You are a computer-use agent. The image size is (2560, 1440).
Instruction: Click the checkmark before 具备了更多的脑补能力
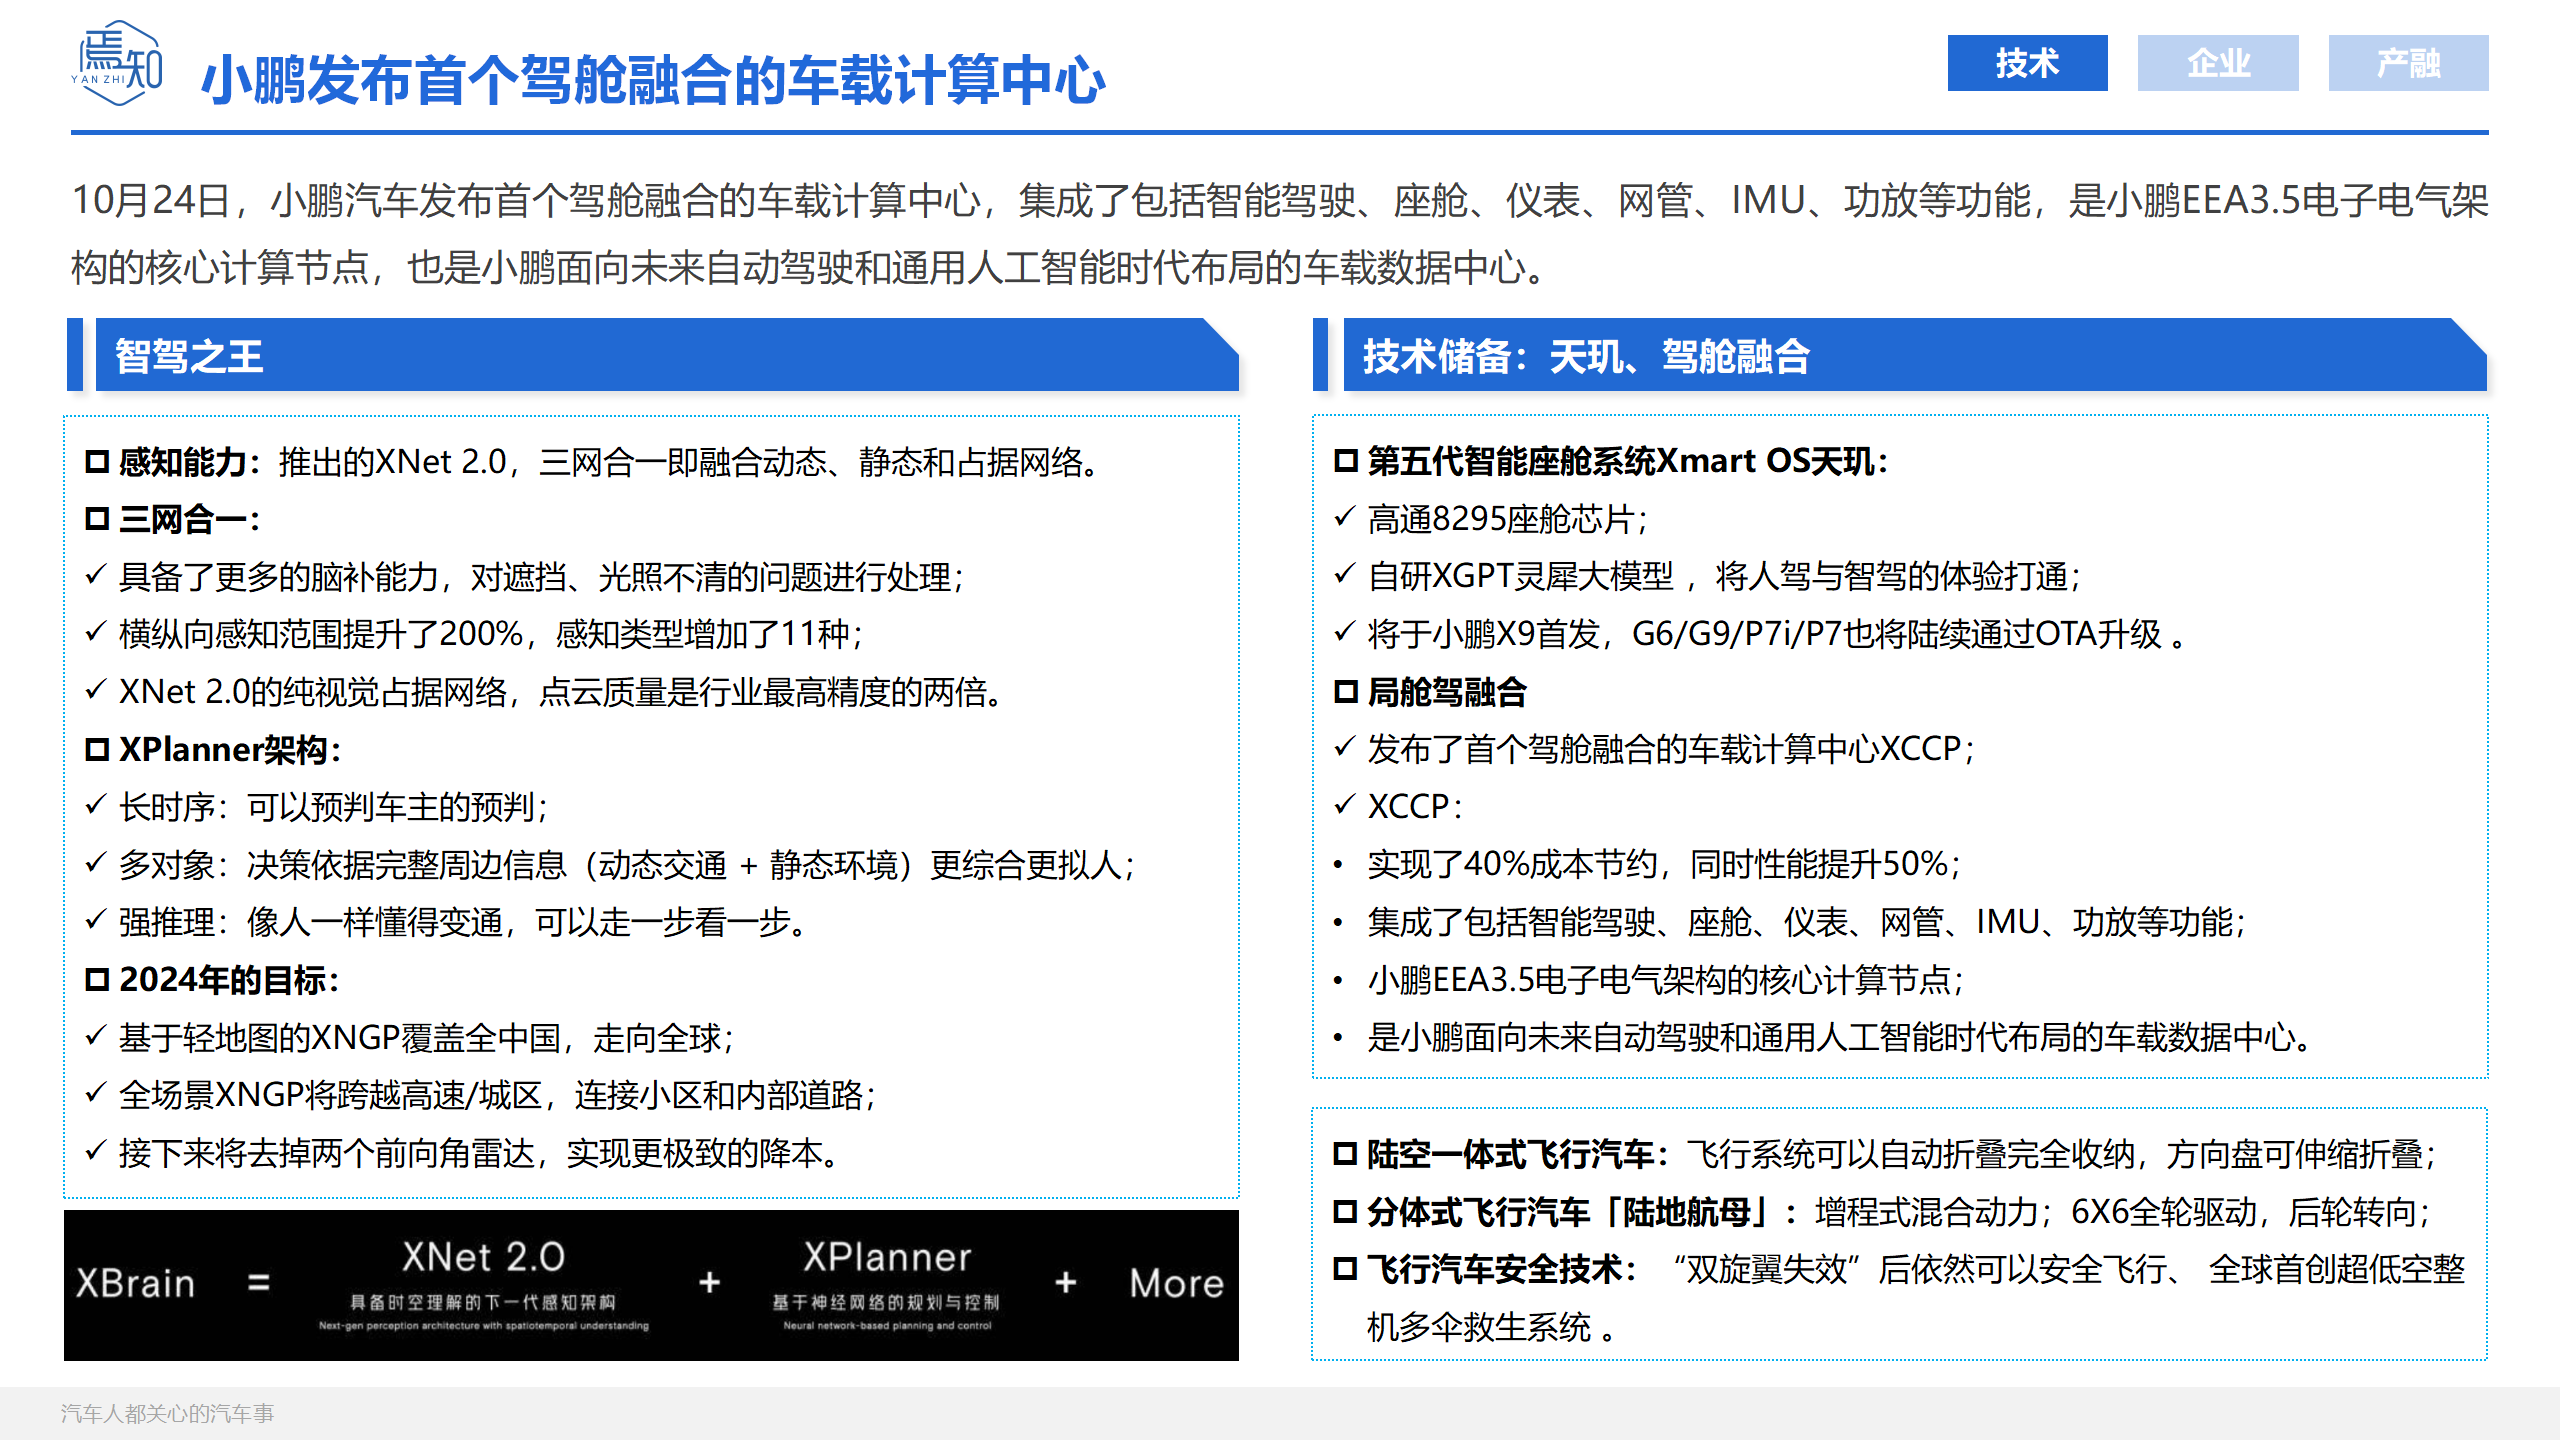(96, 575)
